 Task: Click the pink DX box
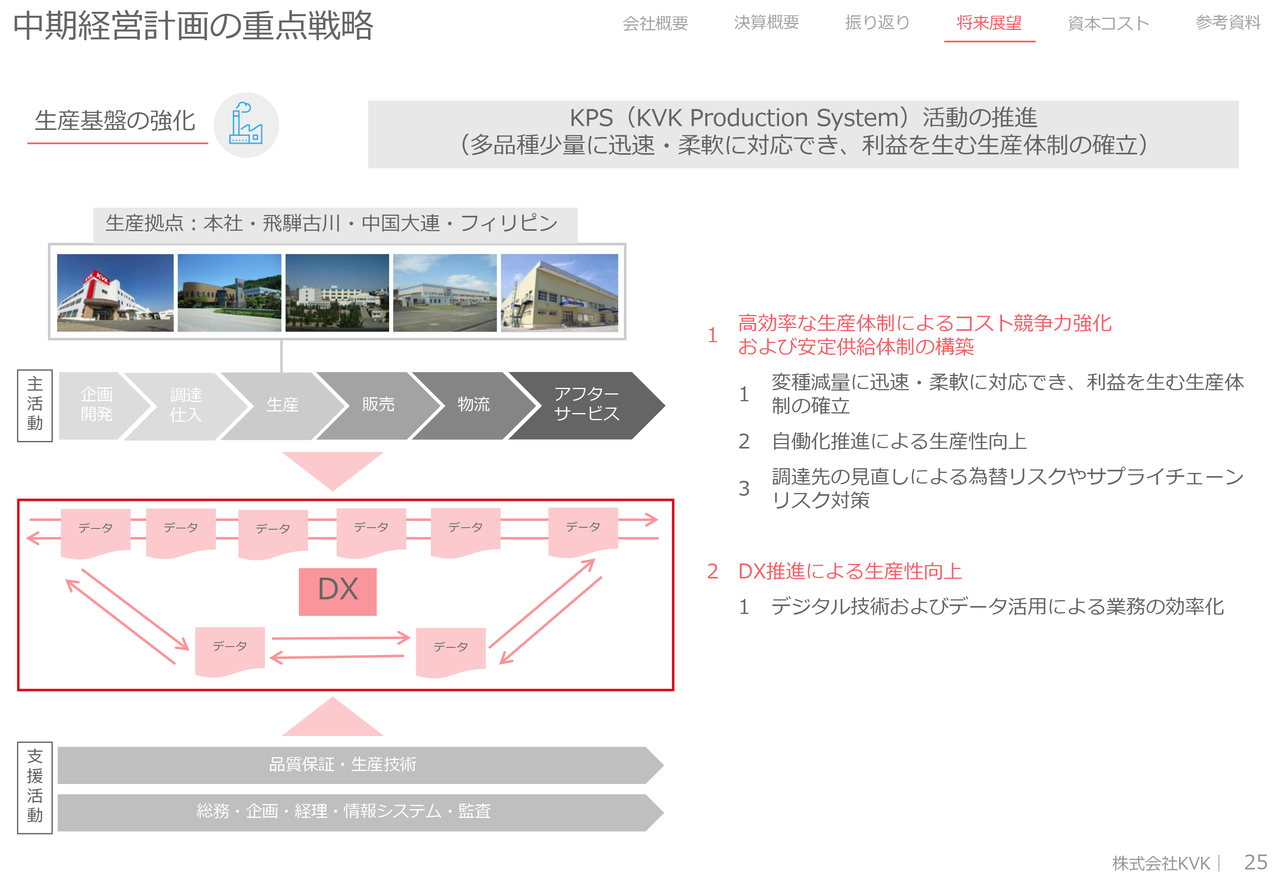click(x=337, y=590)
